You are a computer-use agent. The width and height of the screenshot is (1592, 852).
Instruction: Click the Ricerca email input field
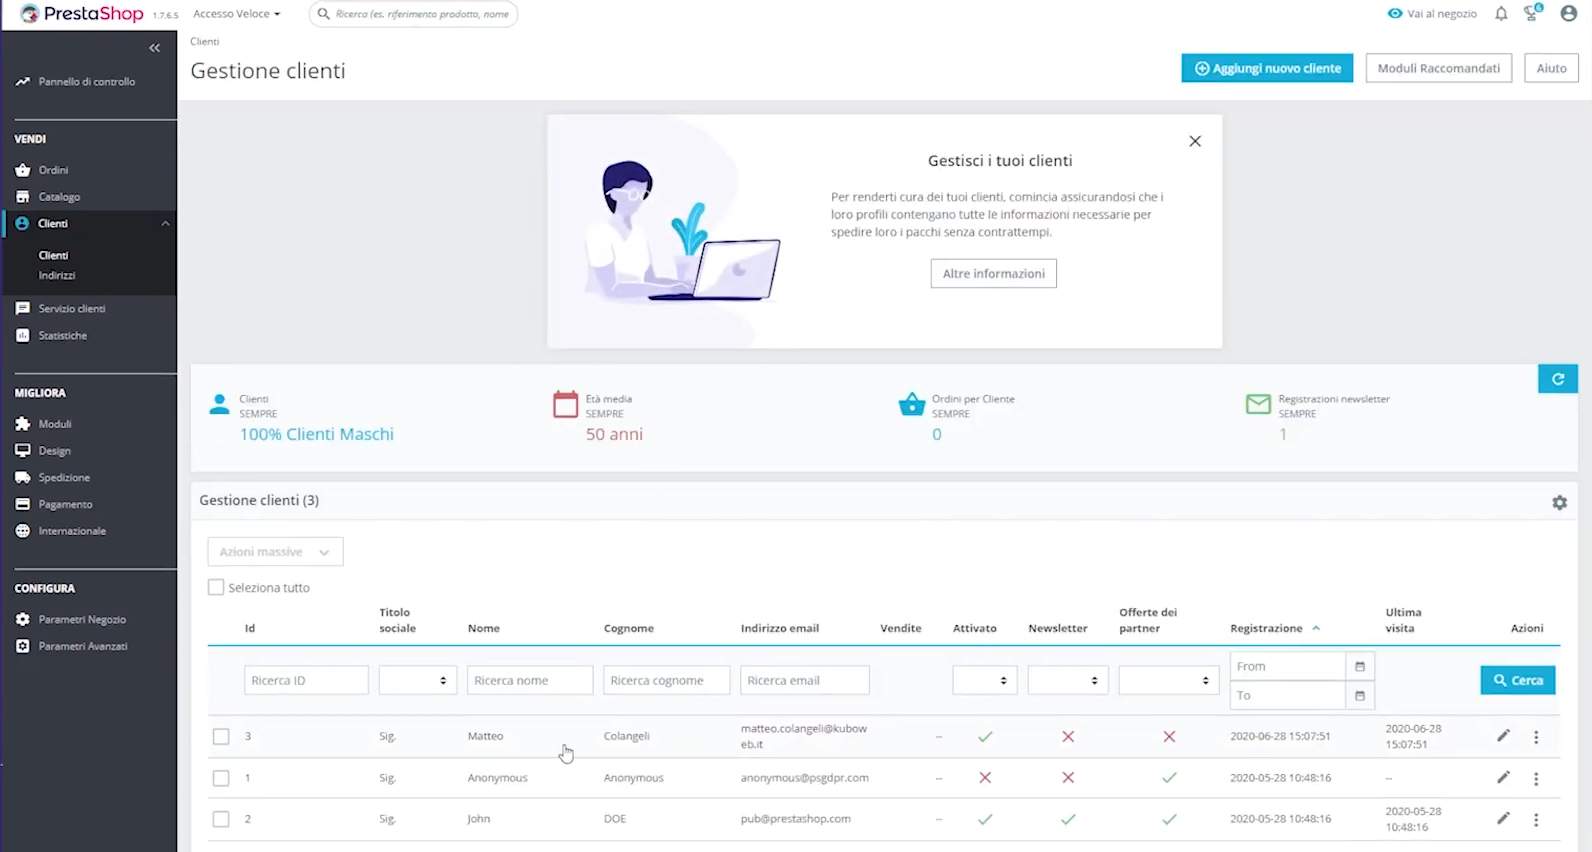pos(804,681)
